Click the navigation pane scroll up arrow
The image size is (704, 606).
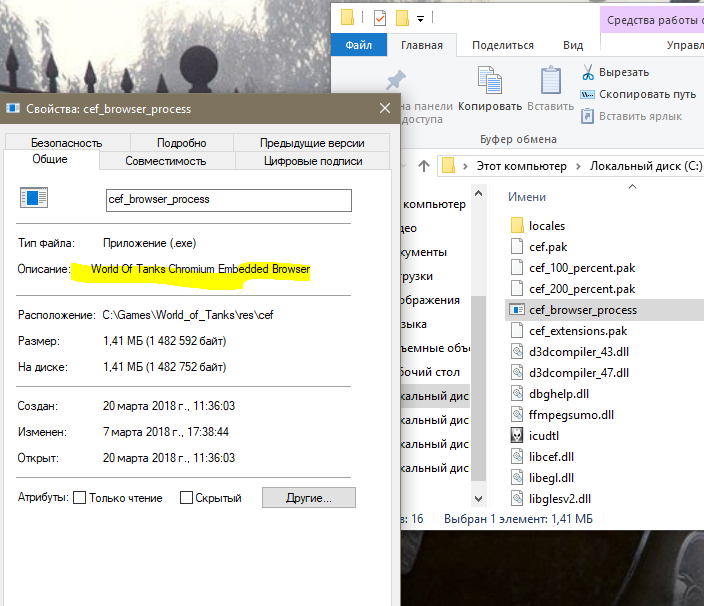tap(479, 193)
